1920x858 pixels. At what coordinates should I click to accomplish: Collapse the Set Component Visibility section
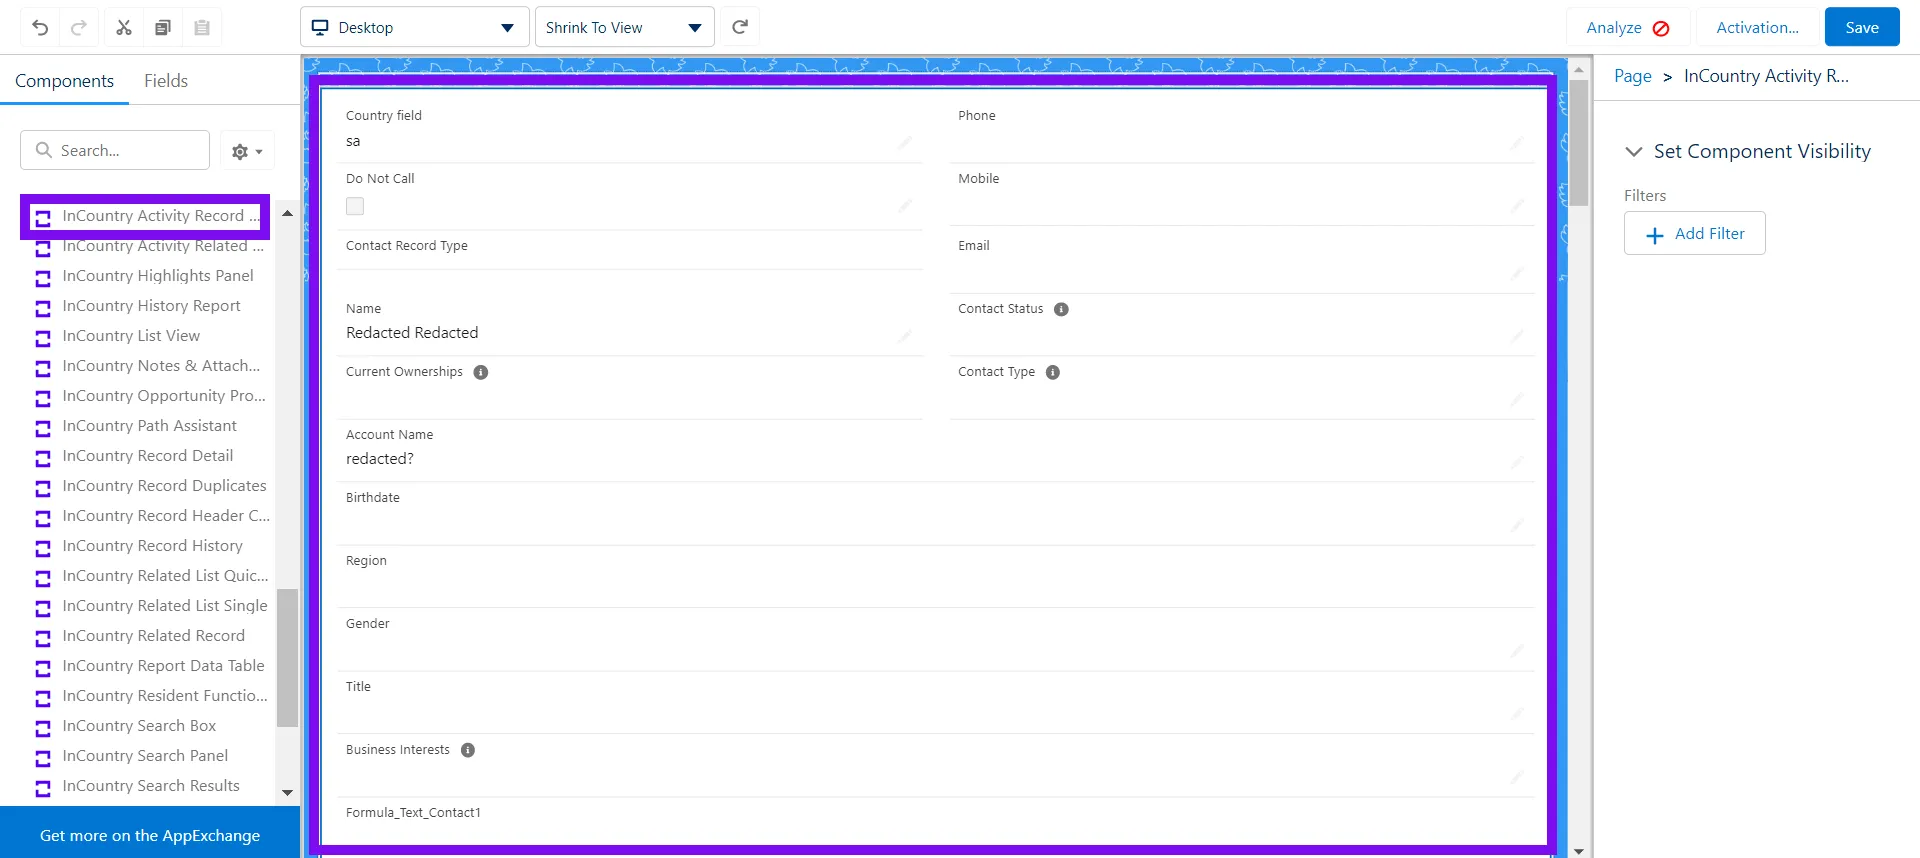click(x=1634, y=152)
